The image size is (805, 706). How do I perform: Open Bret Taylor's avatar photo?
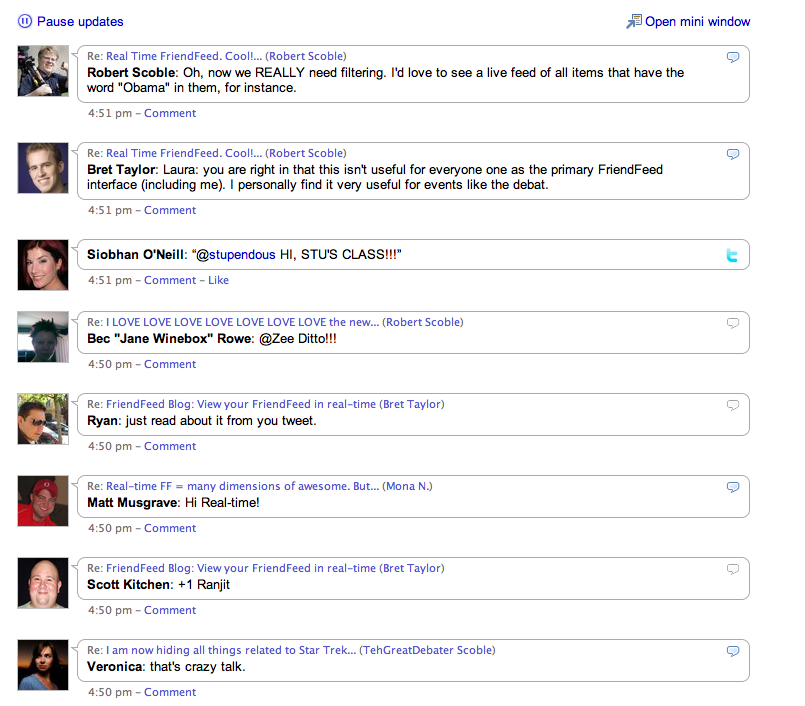point(43,168)
